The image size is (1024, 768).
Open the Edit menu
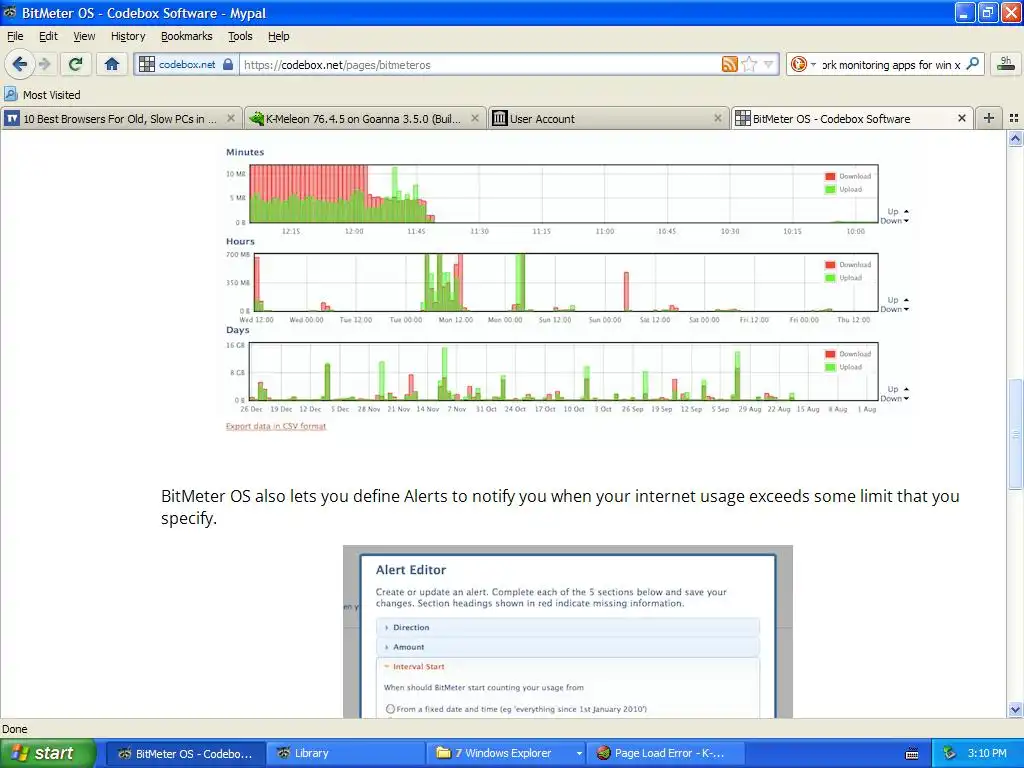[48, 36]
